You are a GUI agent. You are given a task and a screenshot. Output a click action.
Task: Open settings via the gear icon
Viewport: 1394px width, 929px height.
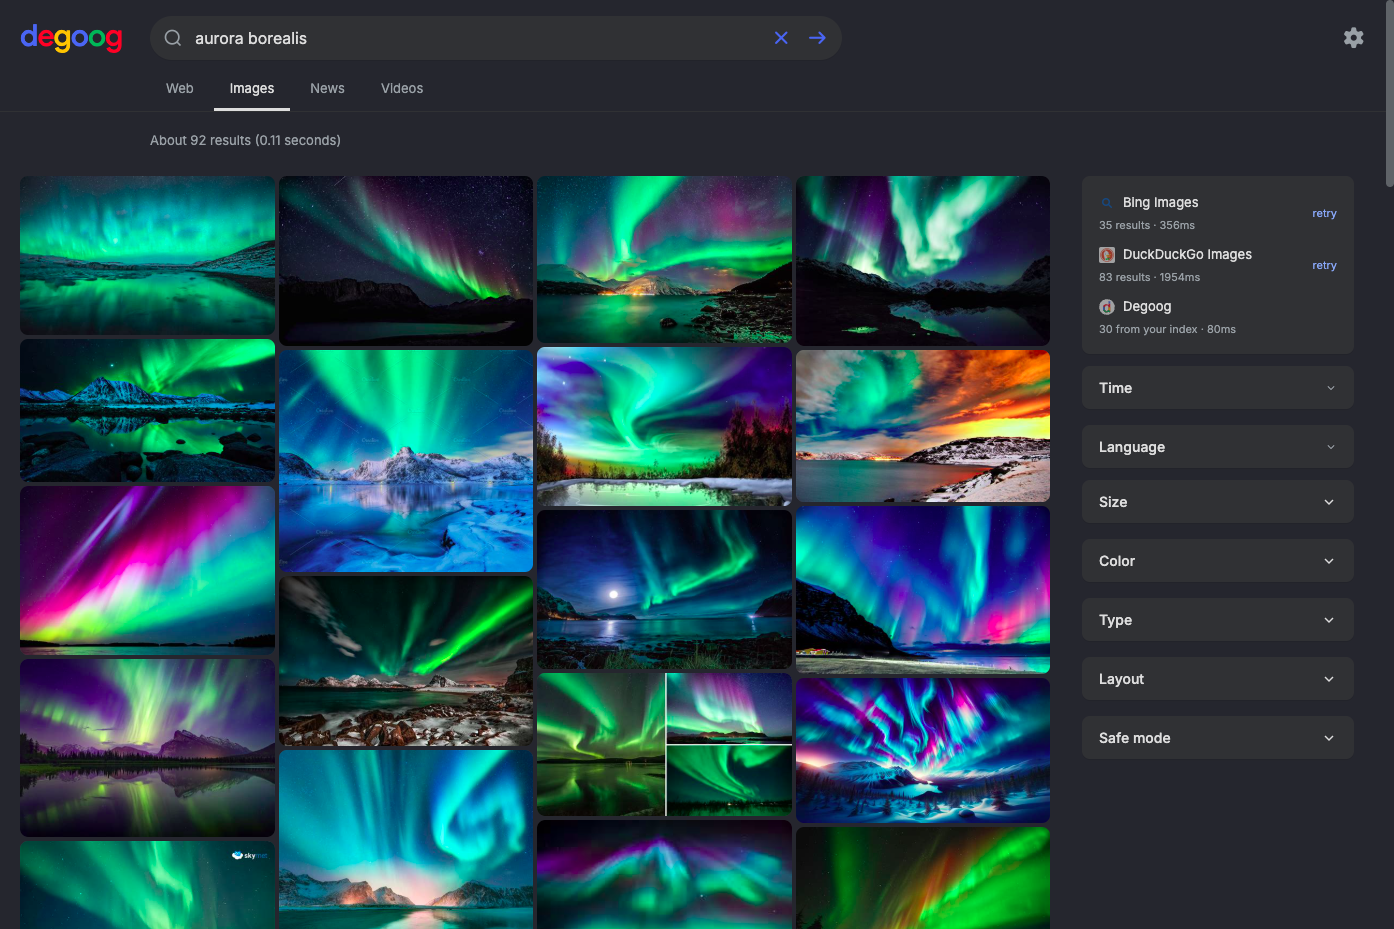tap(1353, 38)
